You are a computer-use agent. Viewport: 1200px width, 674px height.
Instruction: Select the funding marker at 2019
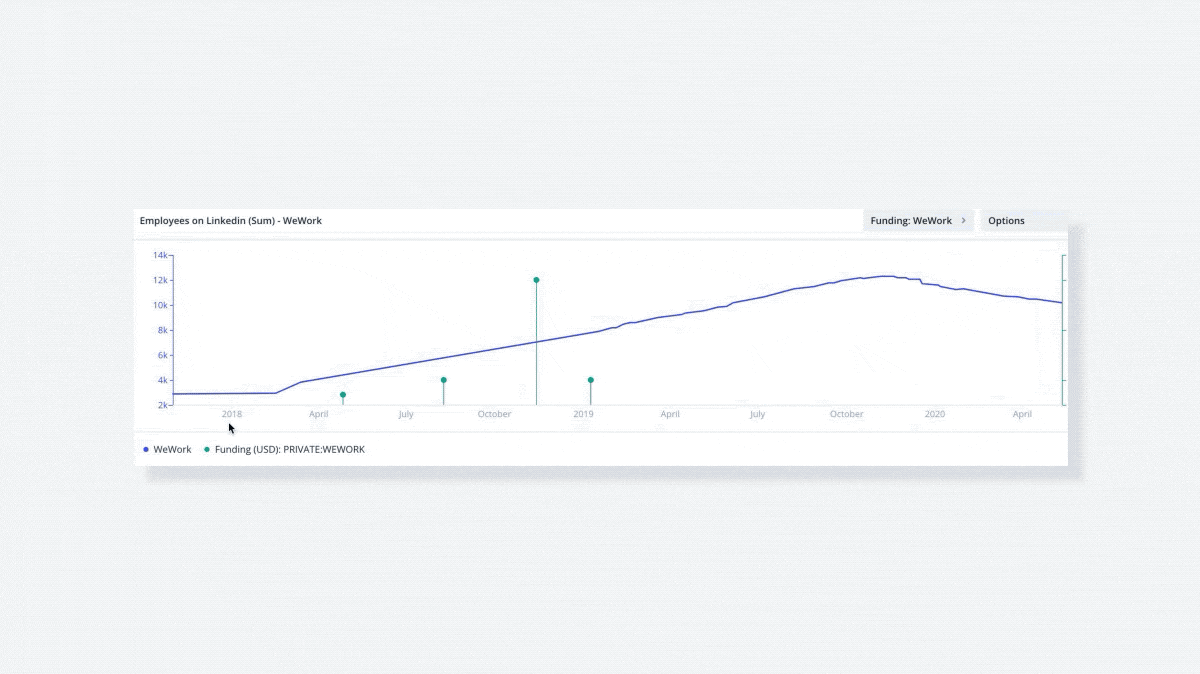point(590,380)
